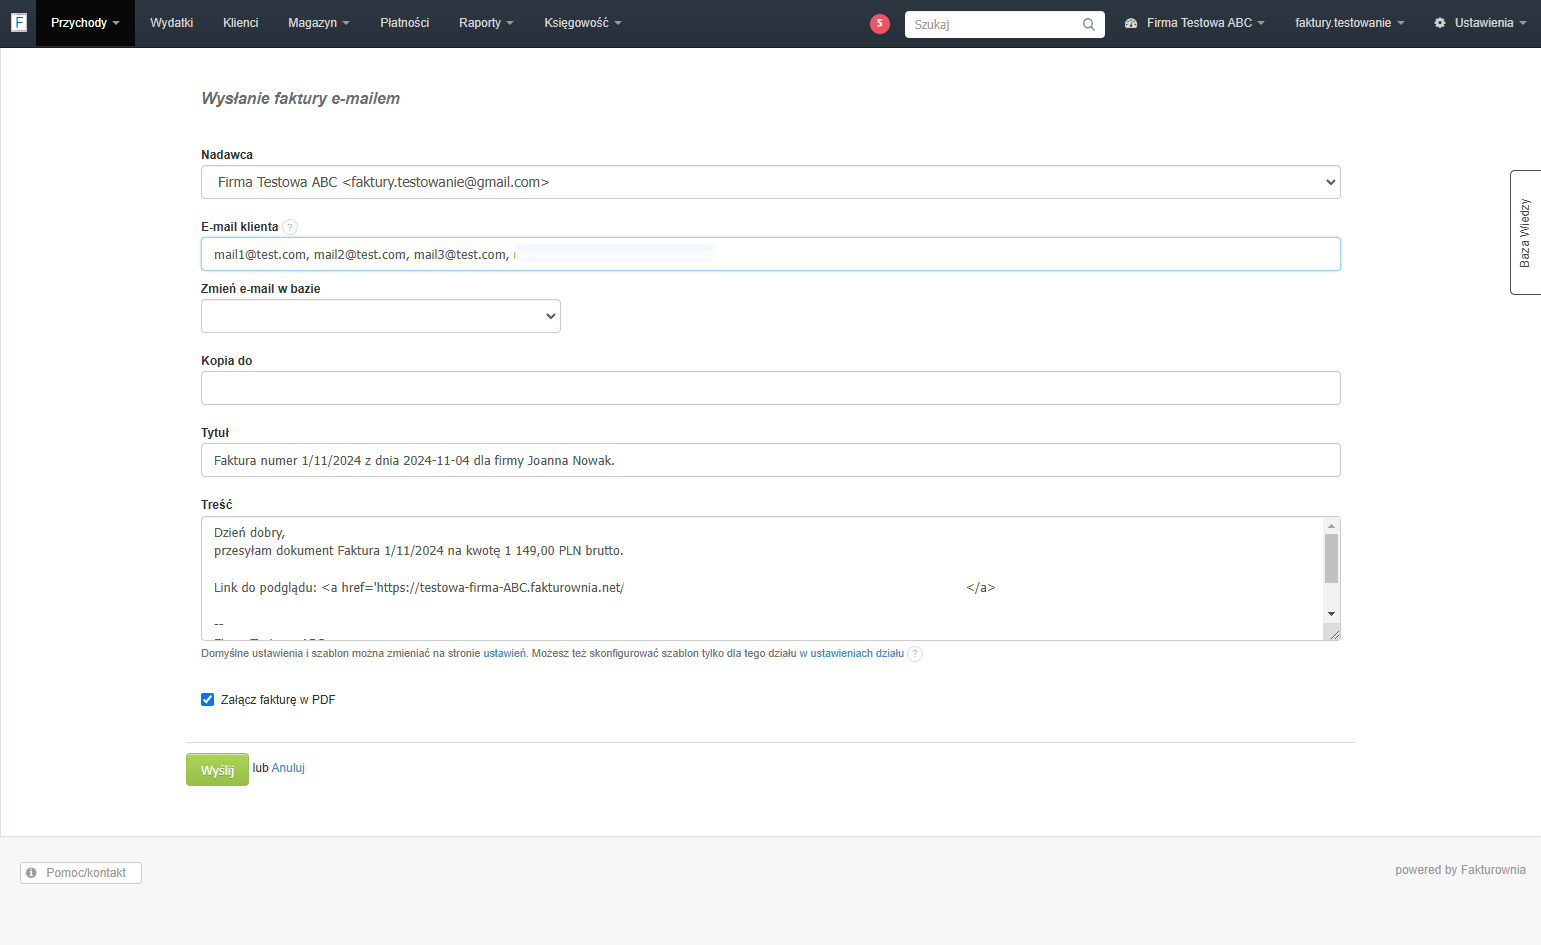Click into the 'Kopia do' field
1541x945 pixels.
click(x=770, y=388)
